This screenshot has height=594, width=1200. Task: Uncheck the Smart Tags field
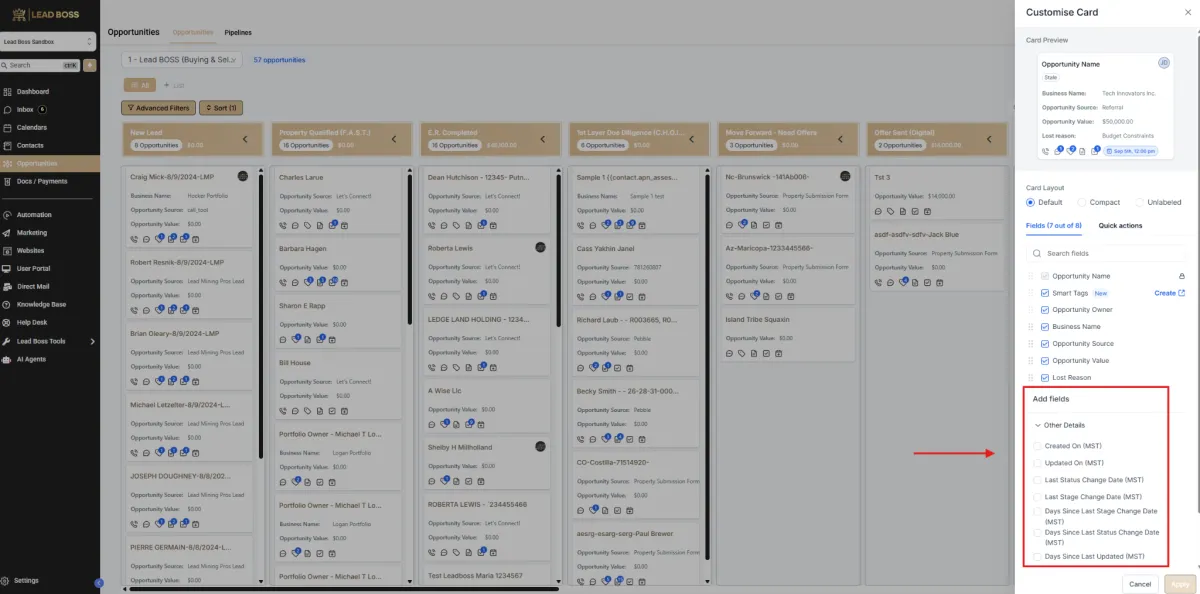tap(1045, 293)
